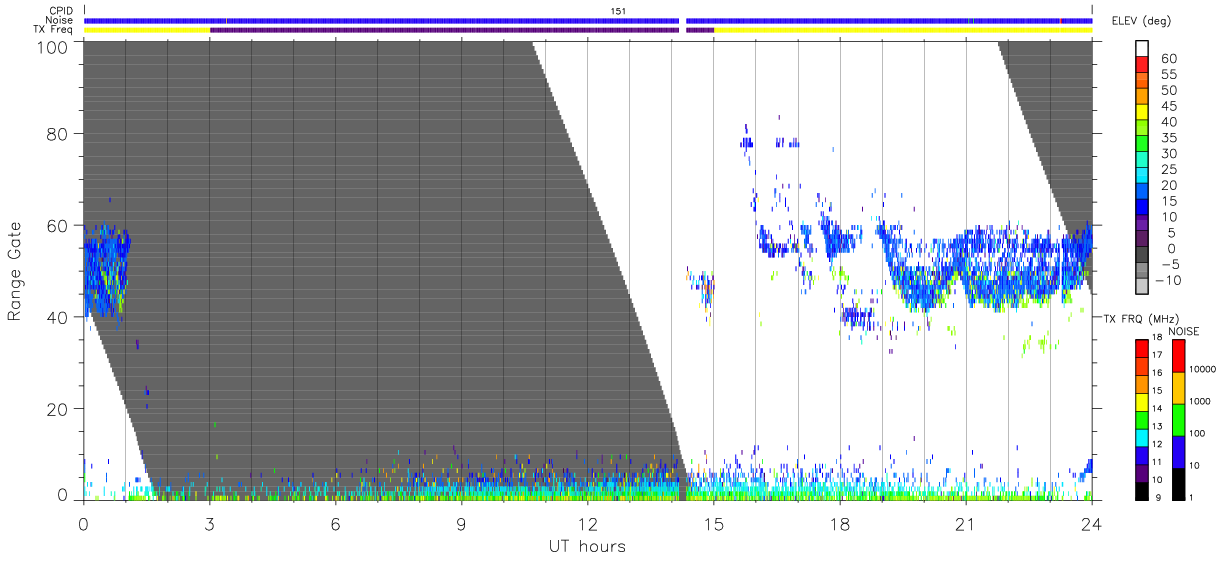Screen dimensions: 1228x567
Task: Click the CPID value '151'
Action: [x=618, y=10]
